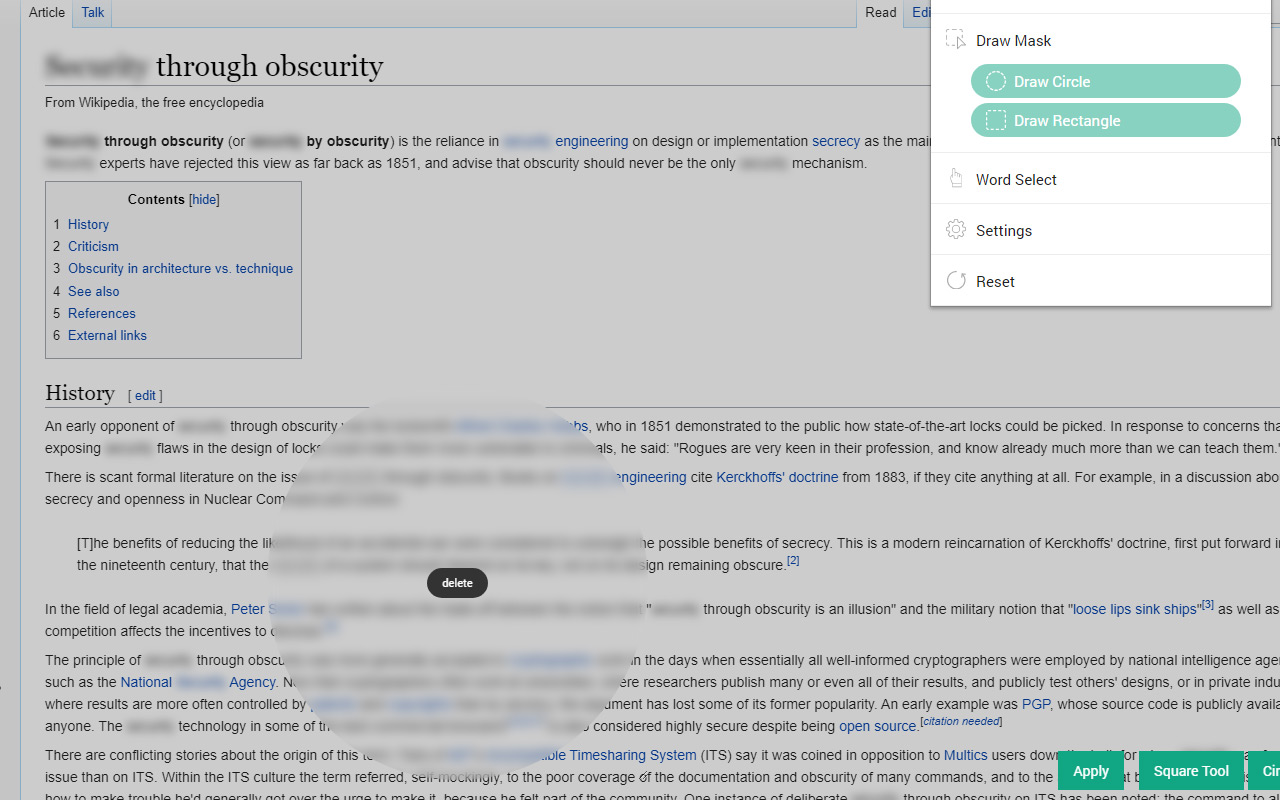
Task: Click the Square Tool button
Action: pyautogui.click(x=1191, y=771)
